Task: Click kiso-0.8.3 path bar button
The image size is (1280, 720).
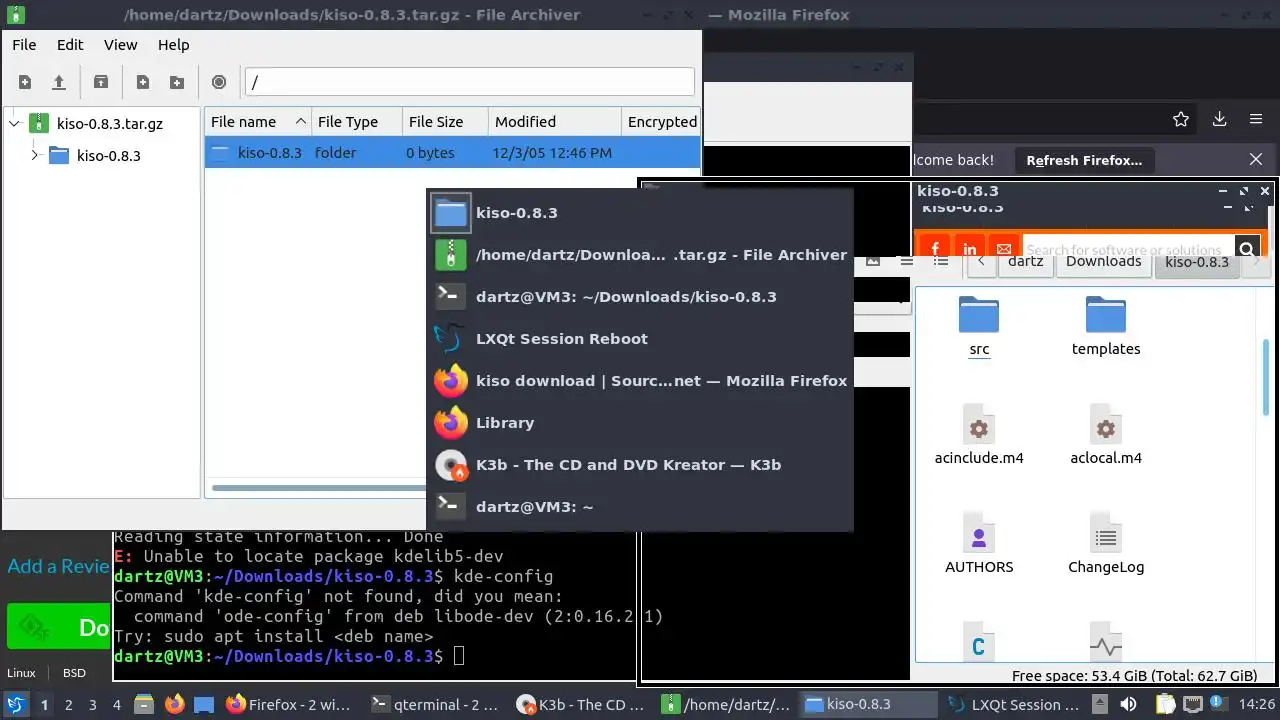Action: tap(1197, 262)
